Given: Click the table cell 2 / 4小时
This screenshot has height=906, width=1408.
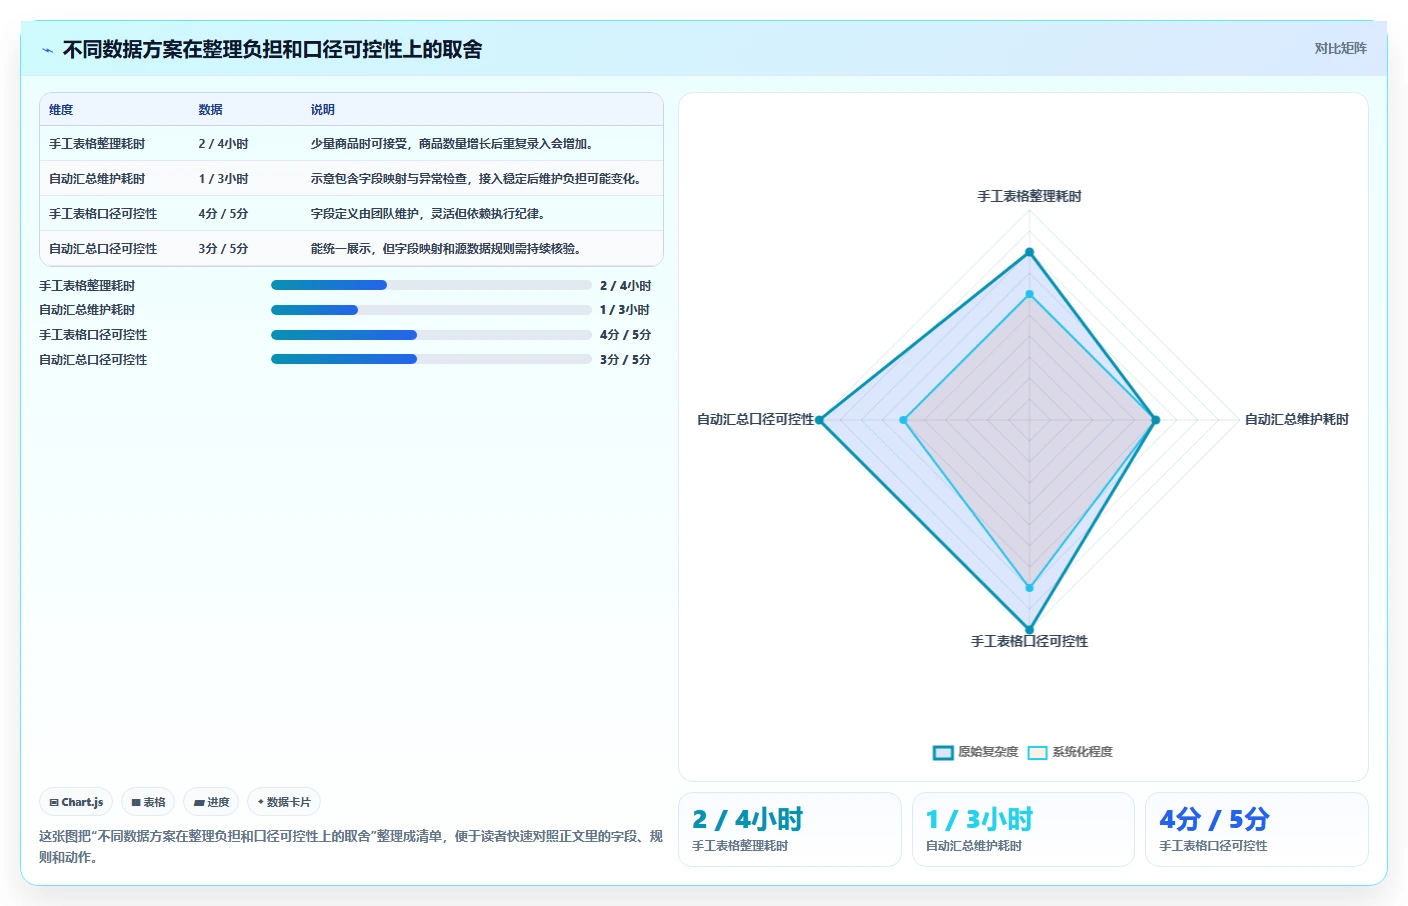Looking at the screenshot, I should 223,144.
